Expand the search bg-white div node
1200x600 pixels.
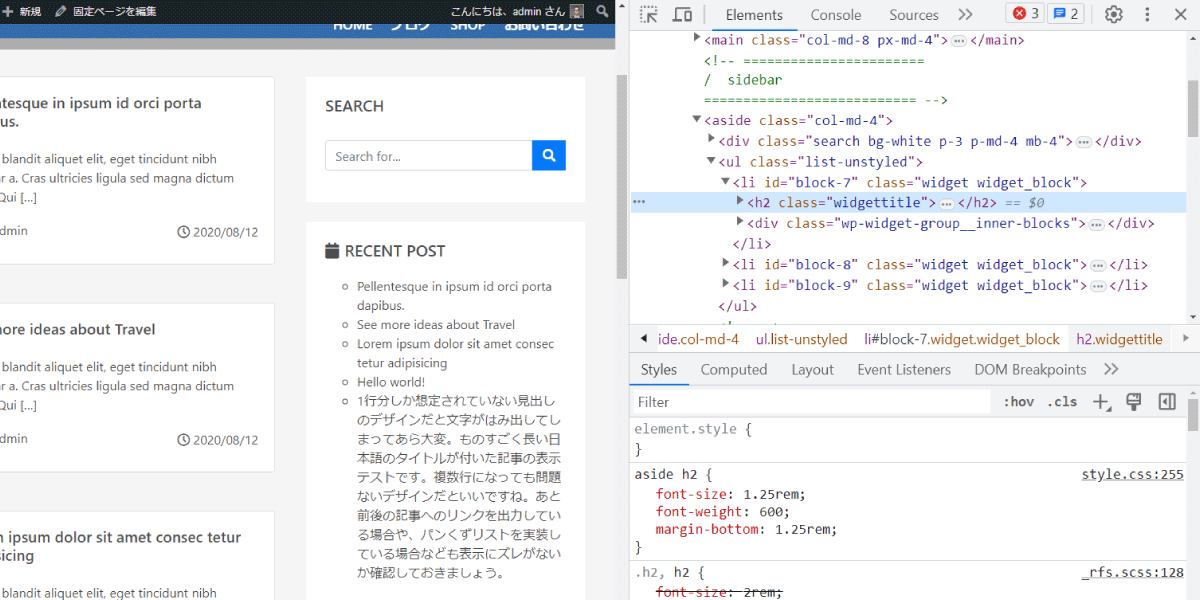coord(712,141)
